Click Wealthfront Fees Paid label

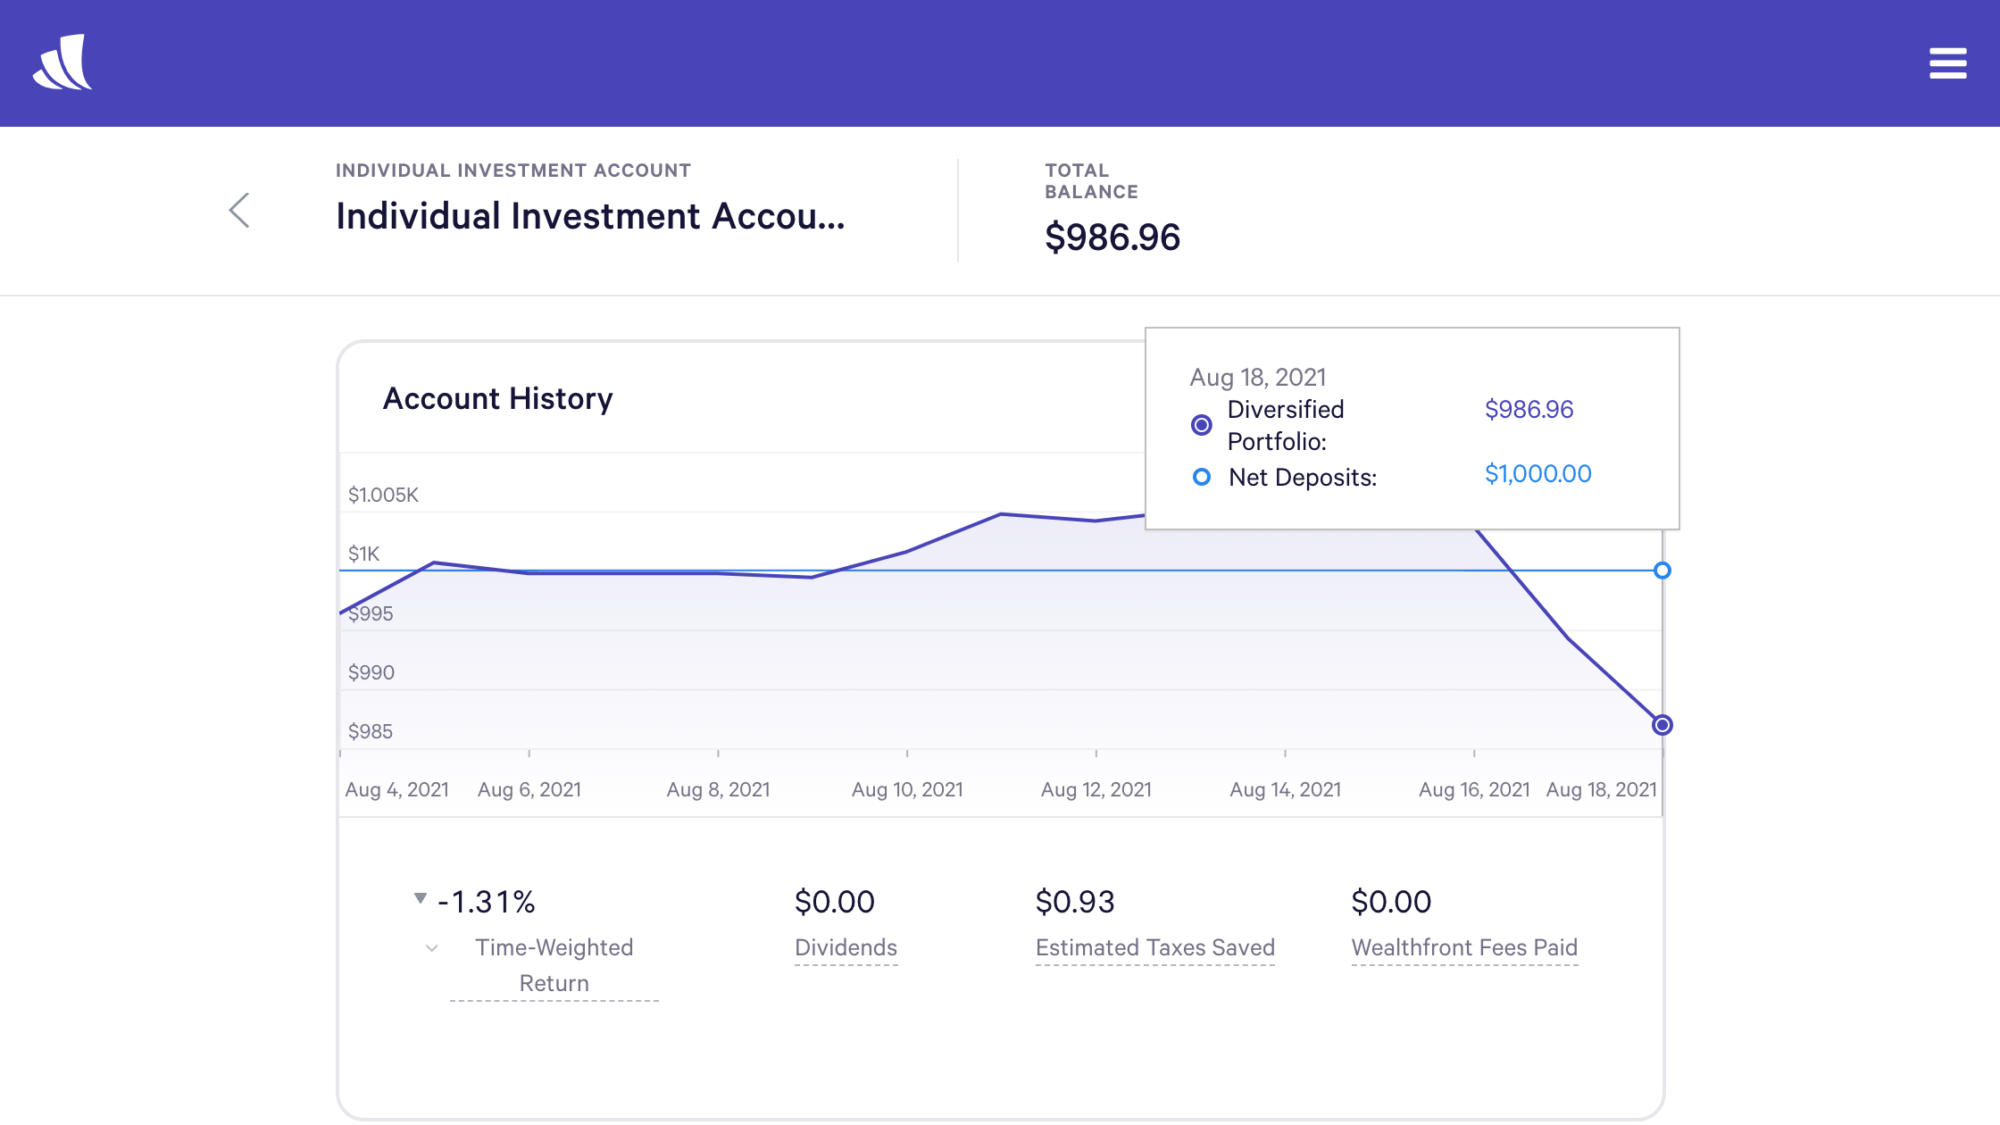1463,947
